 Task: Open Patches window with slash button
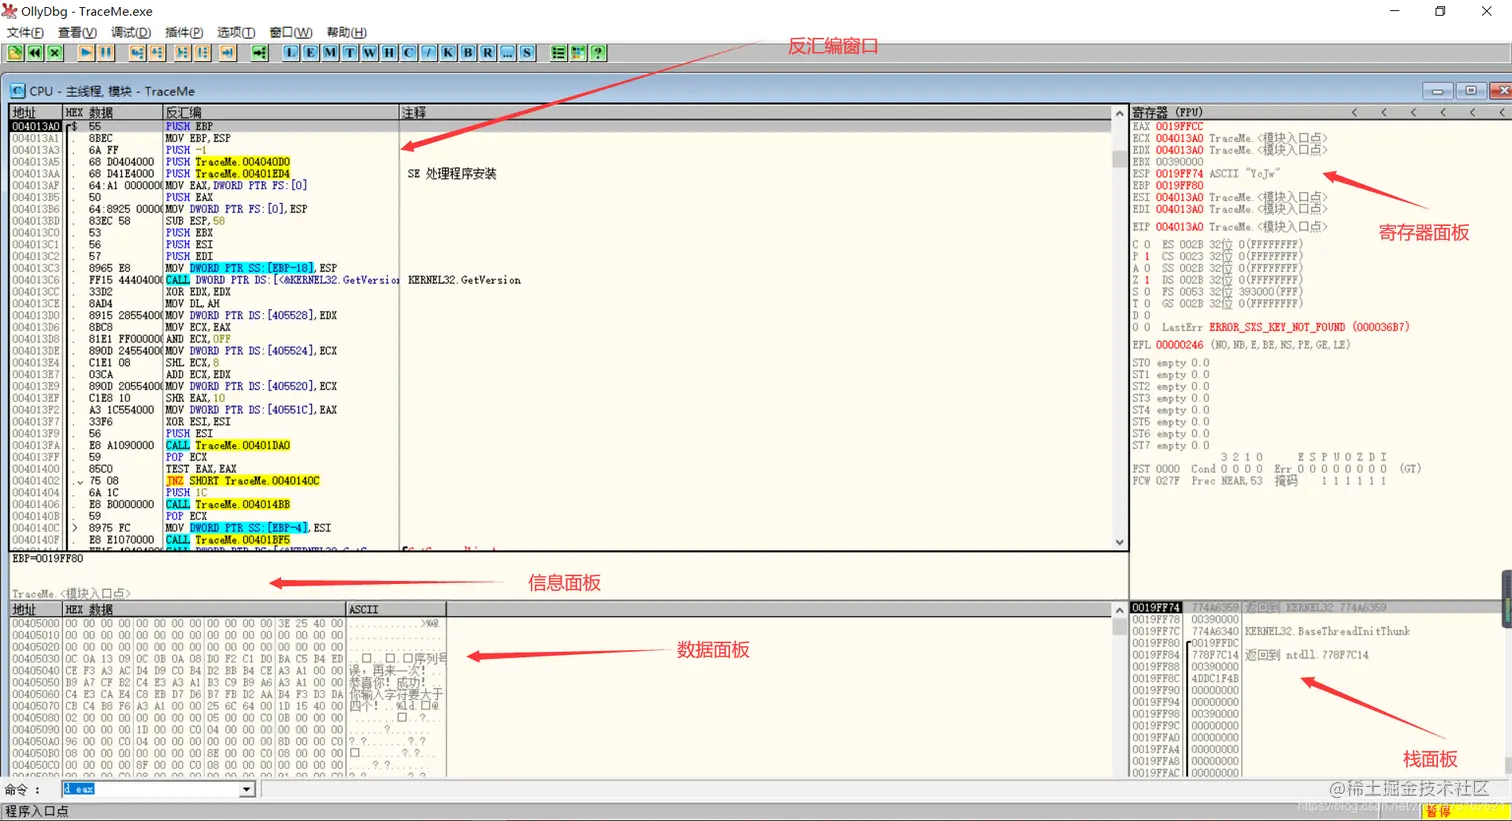point(429,53)
